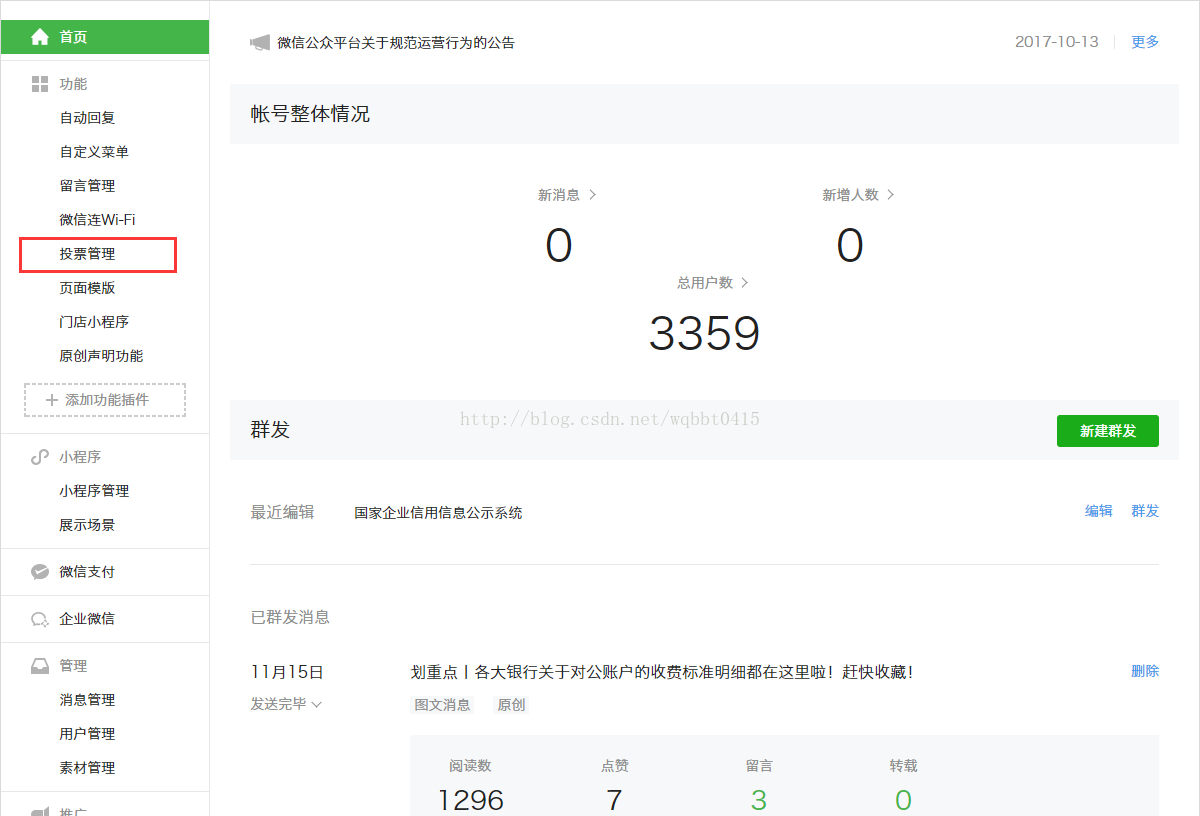Open 用户管理

(x=87, y=734)
